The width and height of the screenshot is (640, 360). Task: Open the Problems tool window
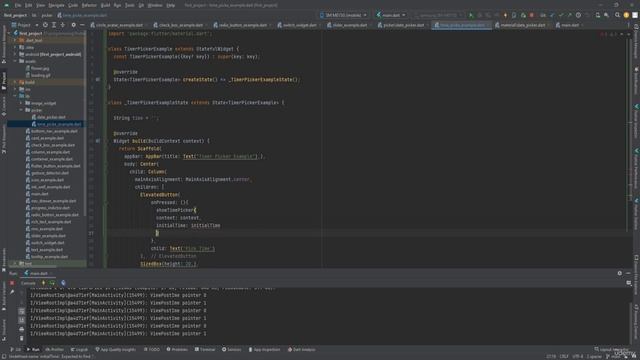177,349
